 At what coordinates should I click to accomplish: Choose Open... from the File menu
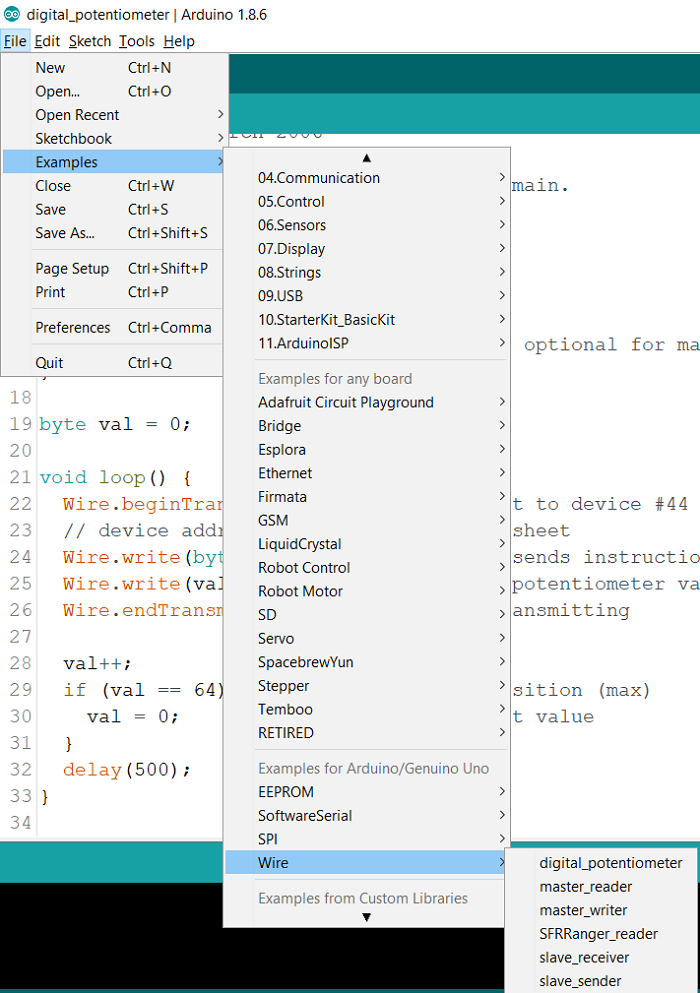tap(114, 91)
